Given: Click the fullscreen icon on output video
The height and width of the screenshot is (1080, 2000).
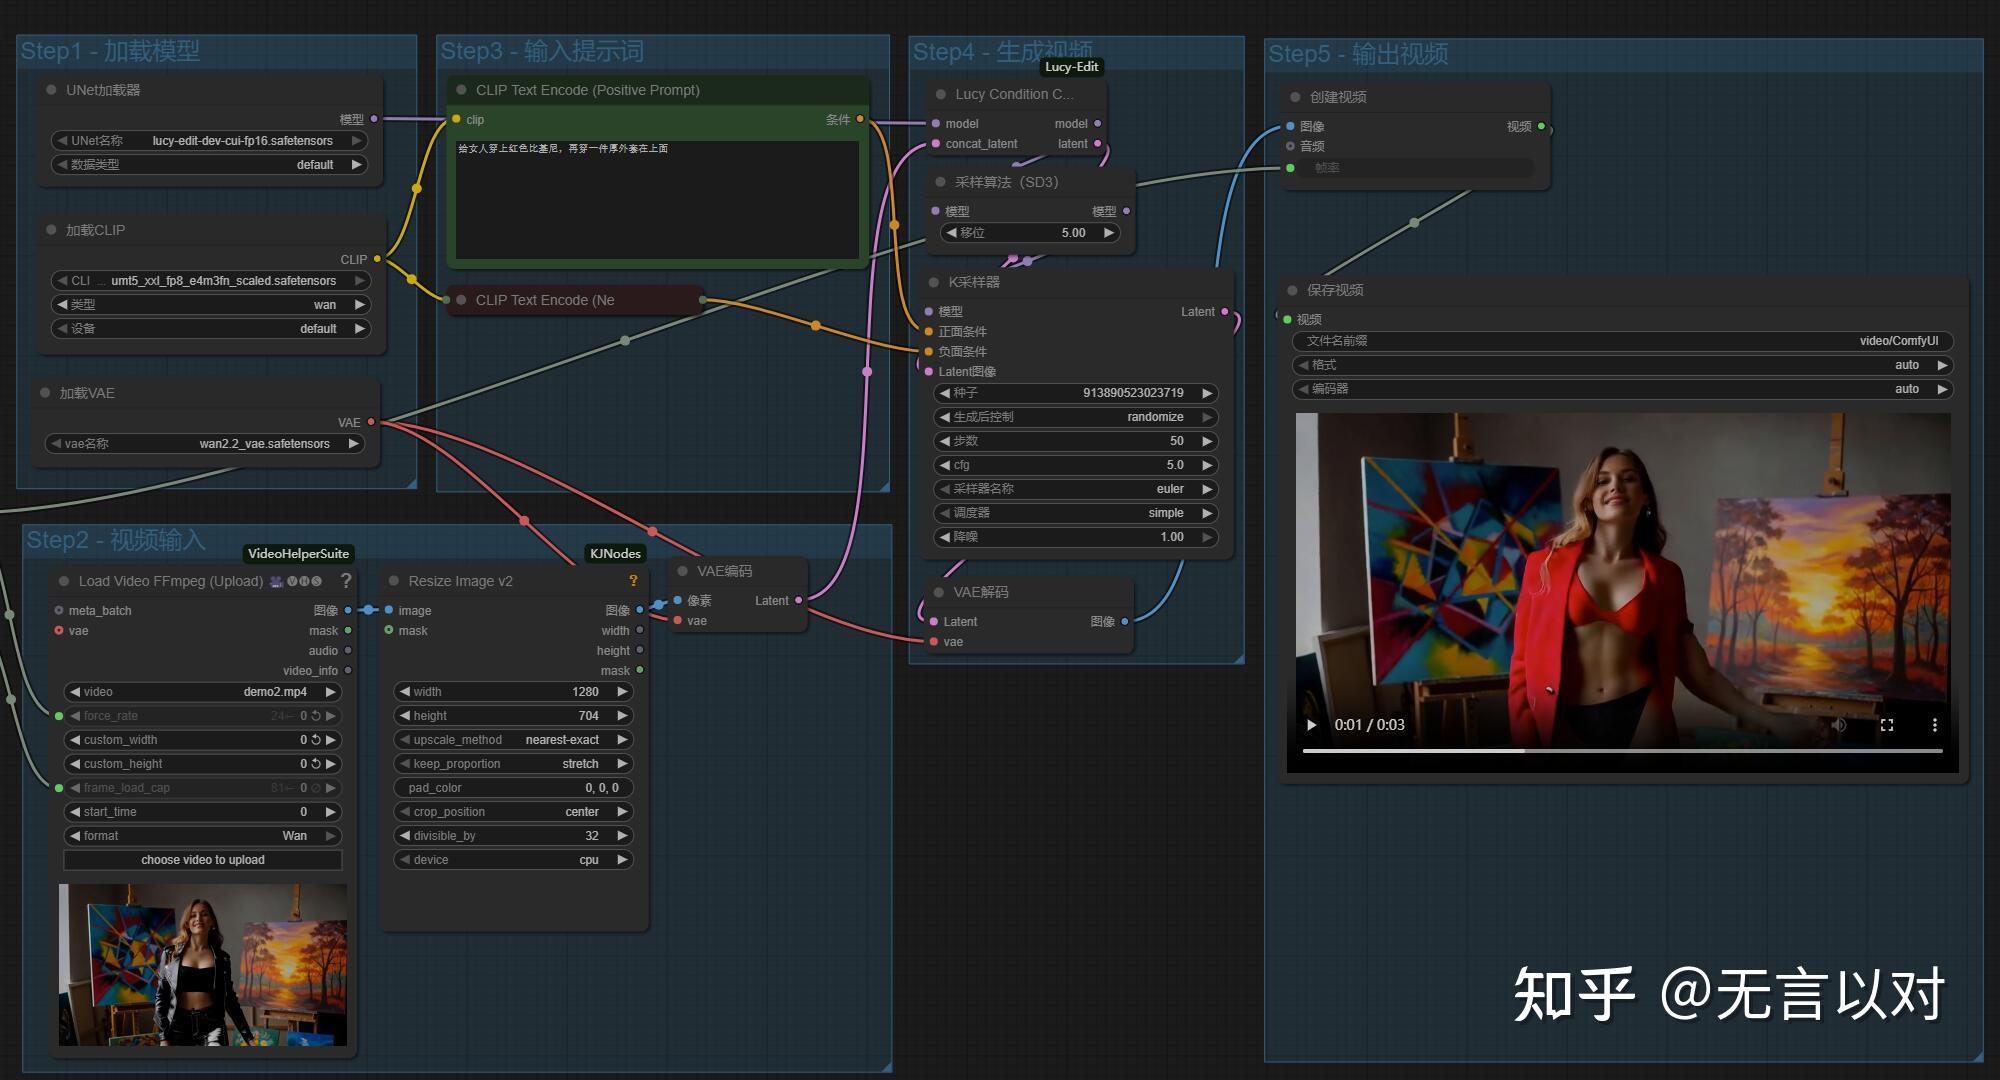Looking at the screenshot, I should coord(1886,725).
